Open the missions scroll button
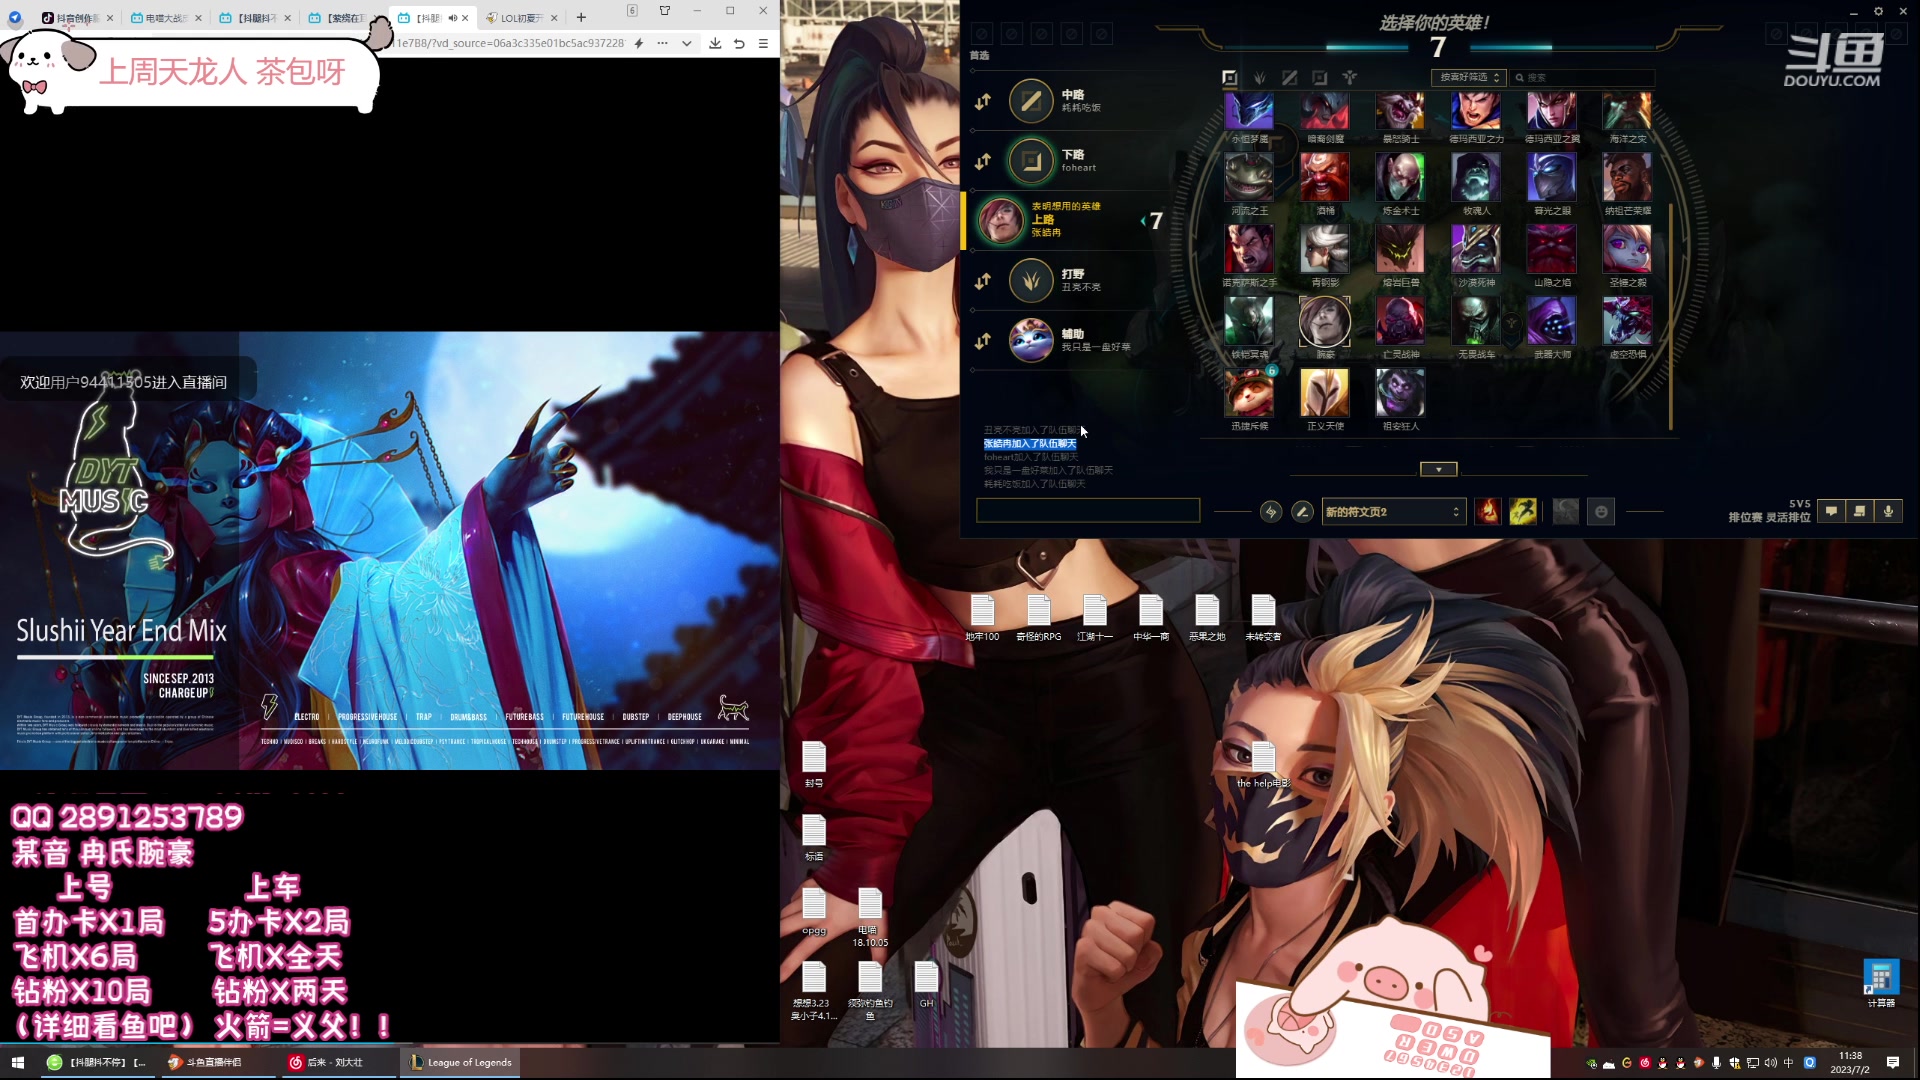1920x1080 pixels. click(1860, 511)
